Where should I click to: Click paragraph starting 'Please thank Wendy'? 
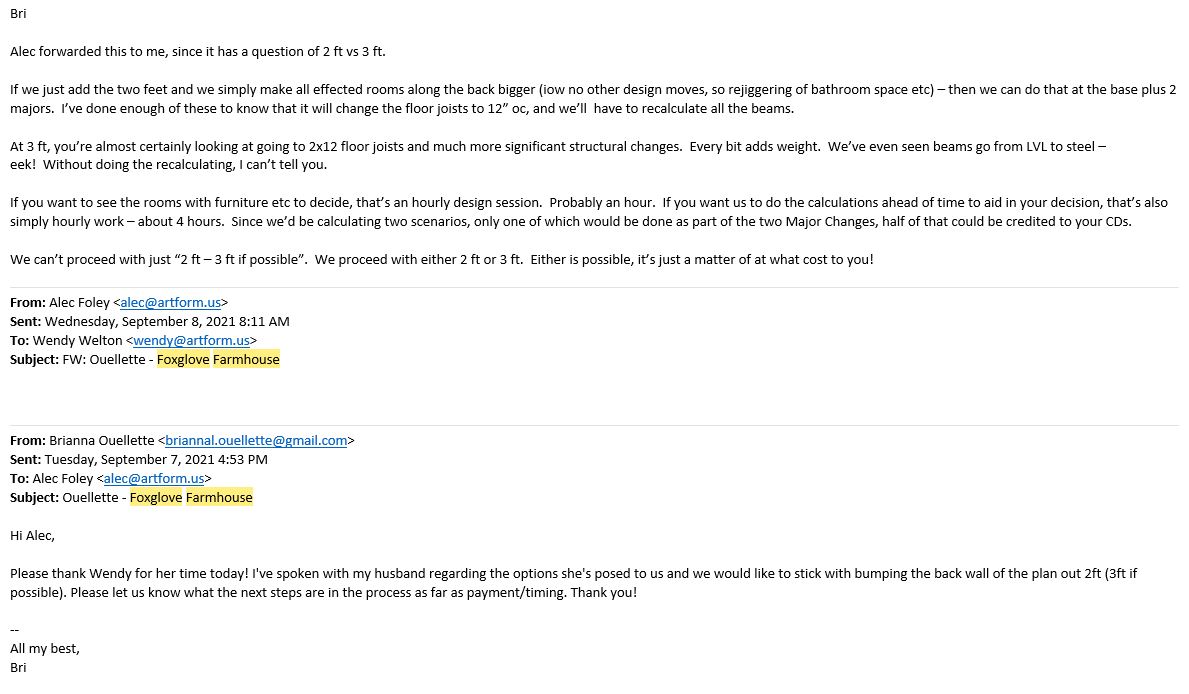pos(573,583)
